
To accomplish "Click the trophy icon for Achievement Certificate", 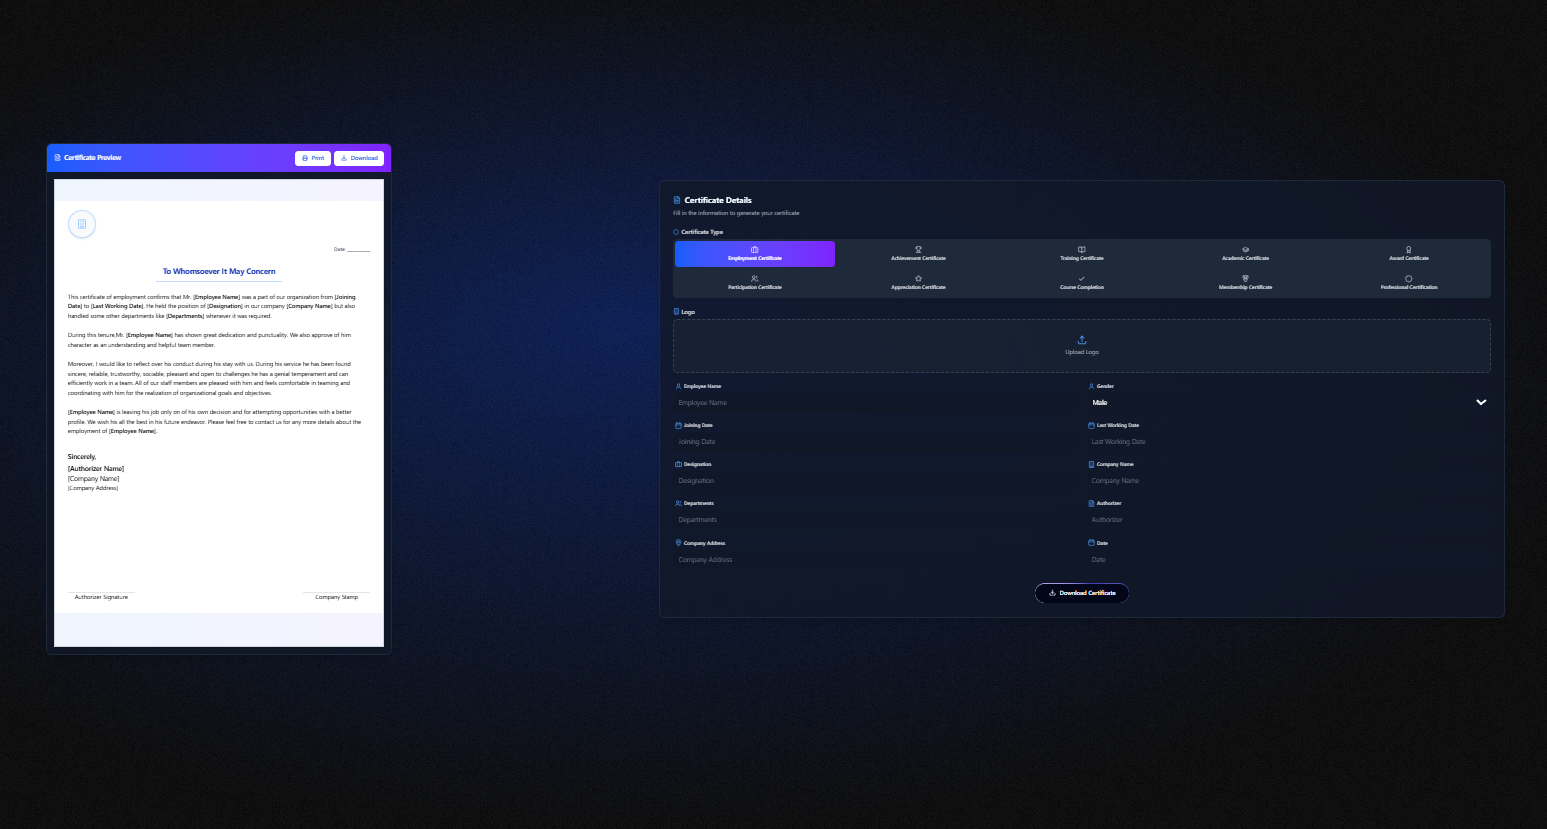I will 918,249.
